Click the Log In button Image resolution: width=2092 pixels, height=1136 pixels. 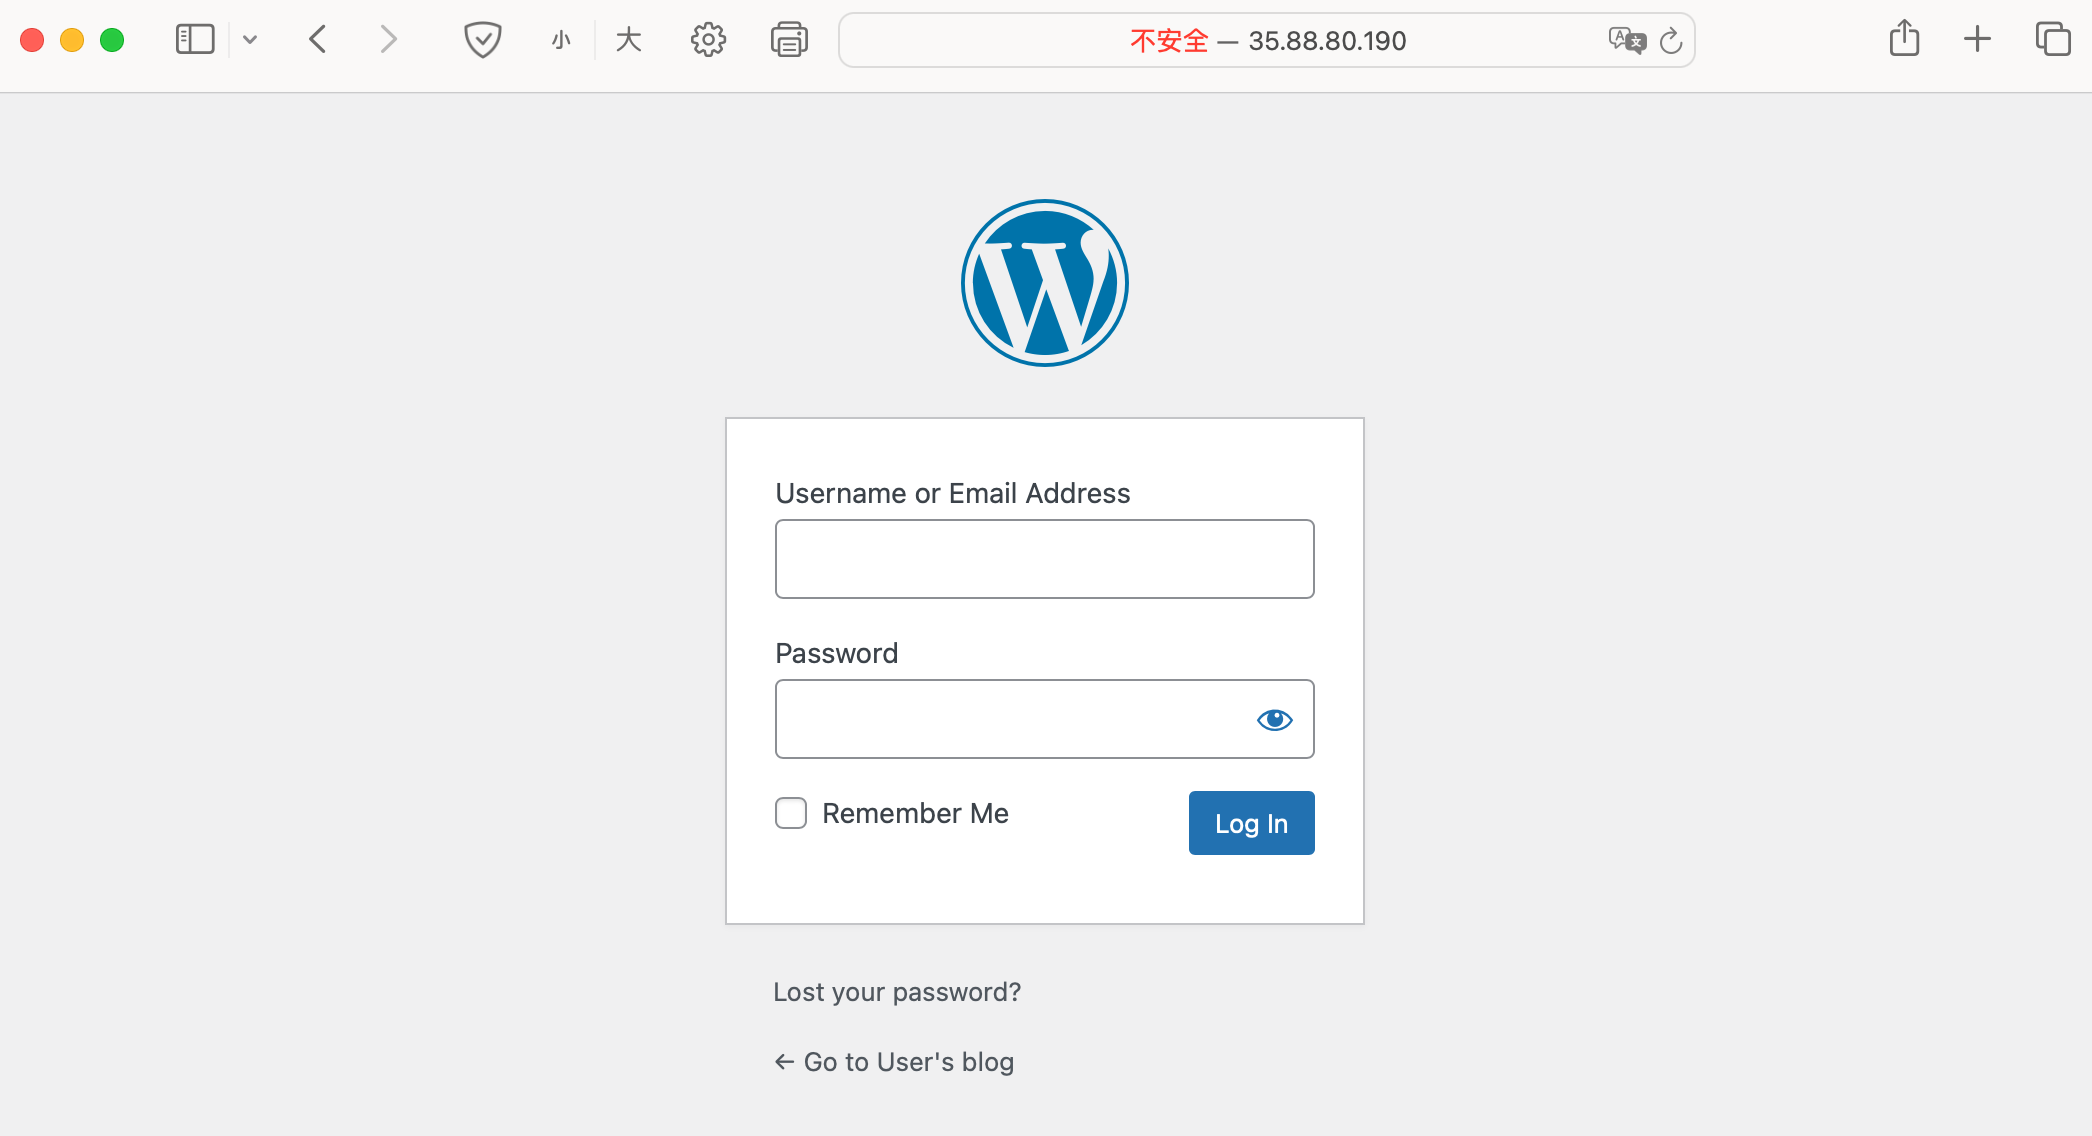[x=1251, y=823]
